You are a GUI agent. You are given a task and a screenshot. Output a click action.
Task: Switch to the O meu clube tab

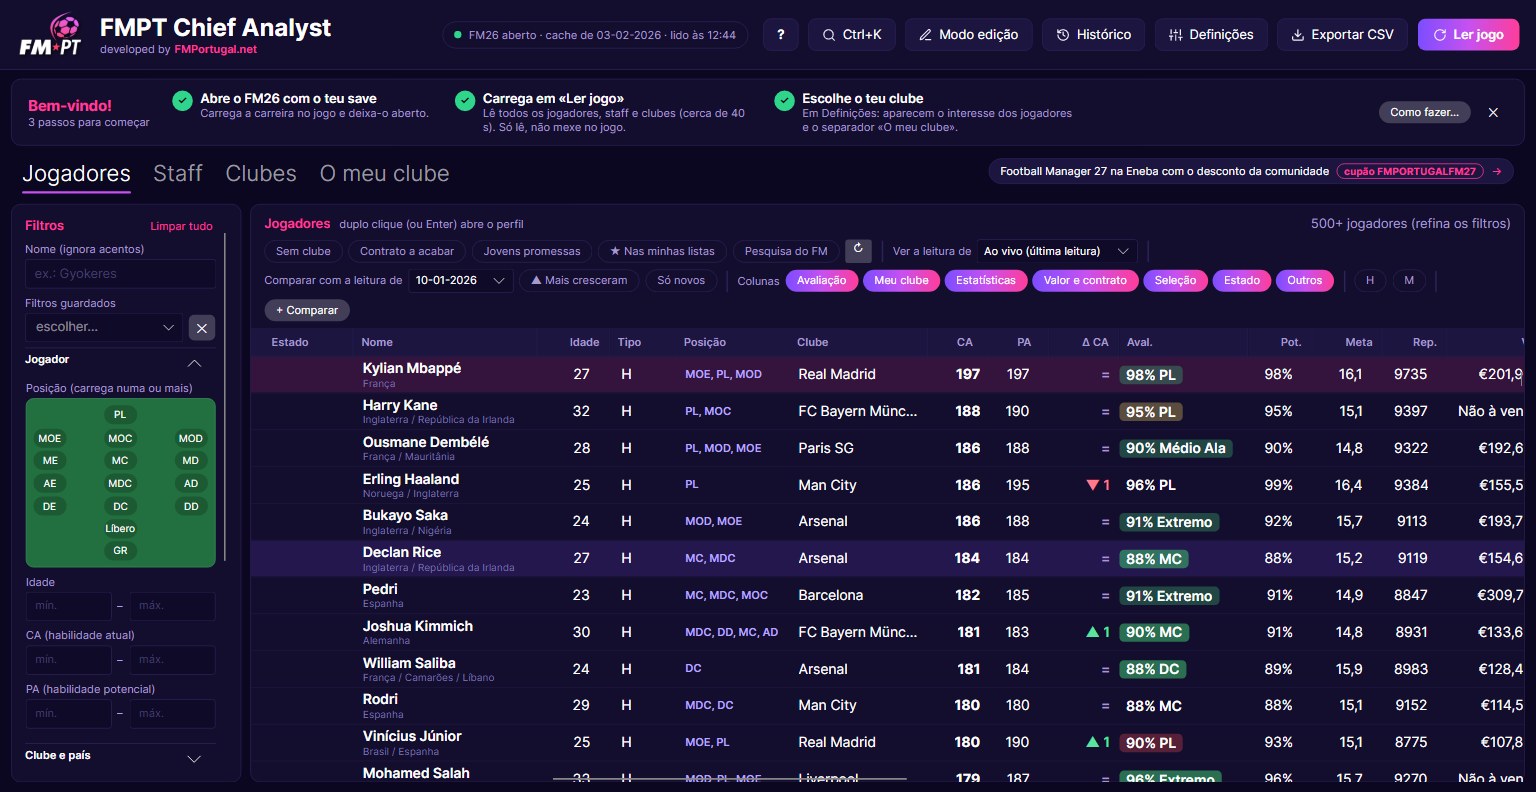(x=384, y=174)
